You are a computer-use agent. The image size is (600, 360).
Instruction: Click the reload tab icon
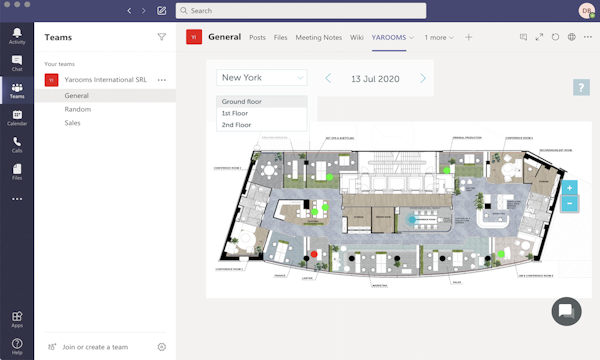point(555,37)
